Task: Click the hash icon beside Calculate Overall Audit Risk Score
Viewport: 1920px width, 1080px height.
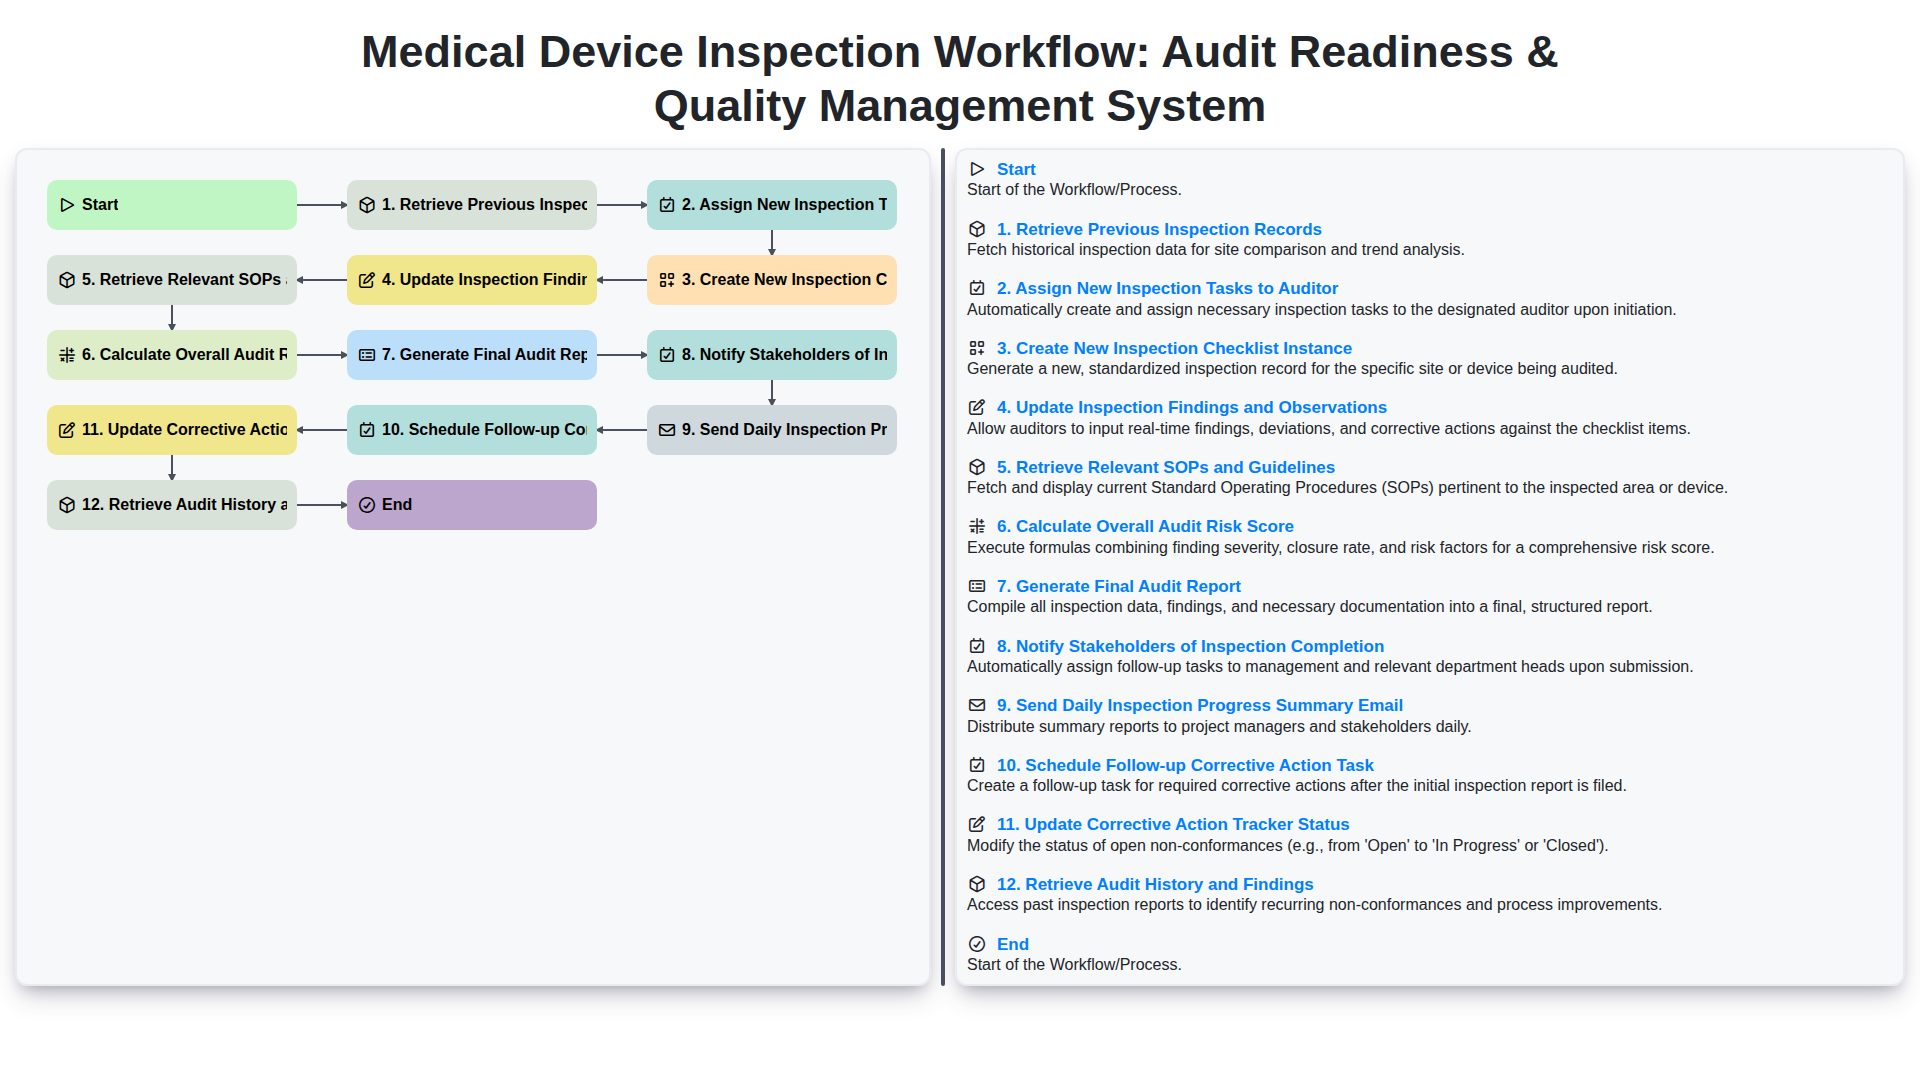Action: pyautogui.click(x=977, y=526)
